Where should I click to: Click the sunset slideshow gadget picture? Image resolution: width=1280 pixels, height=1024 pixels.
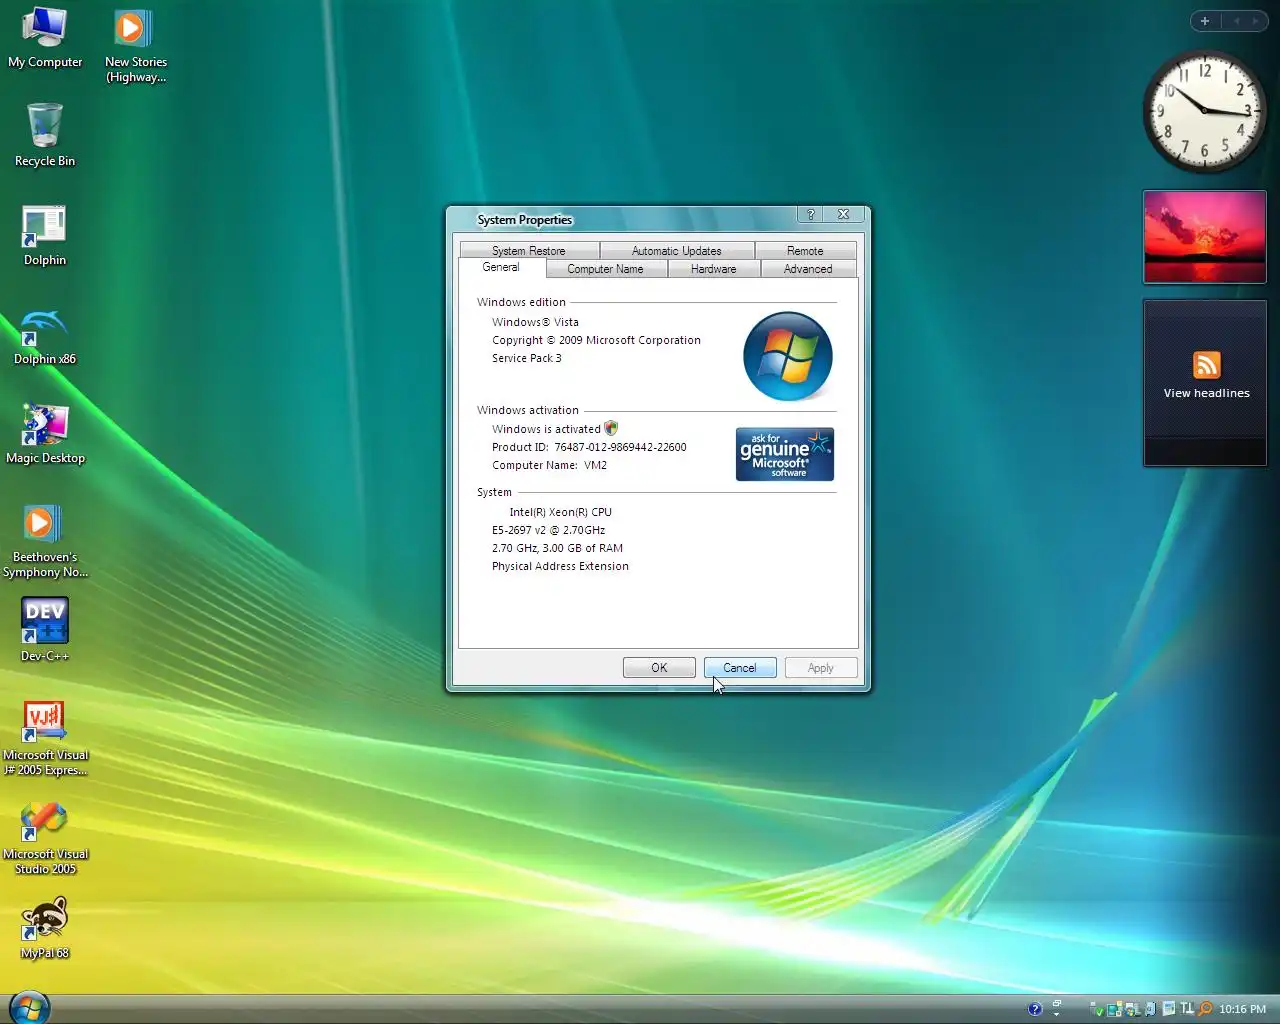(x=1204, y=237)
